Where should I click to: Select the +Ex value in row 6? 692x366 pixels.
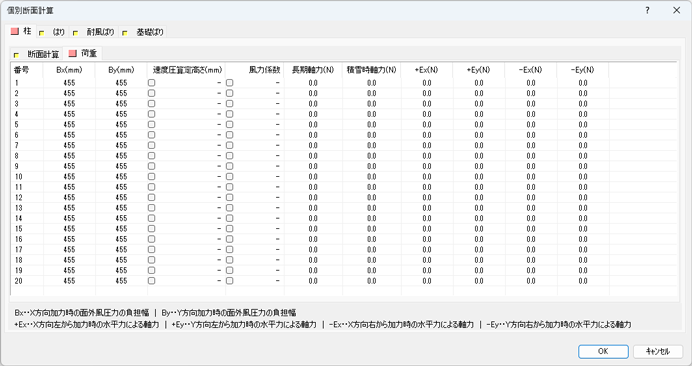427,135
